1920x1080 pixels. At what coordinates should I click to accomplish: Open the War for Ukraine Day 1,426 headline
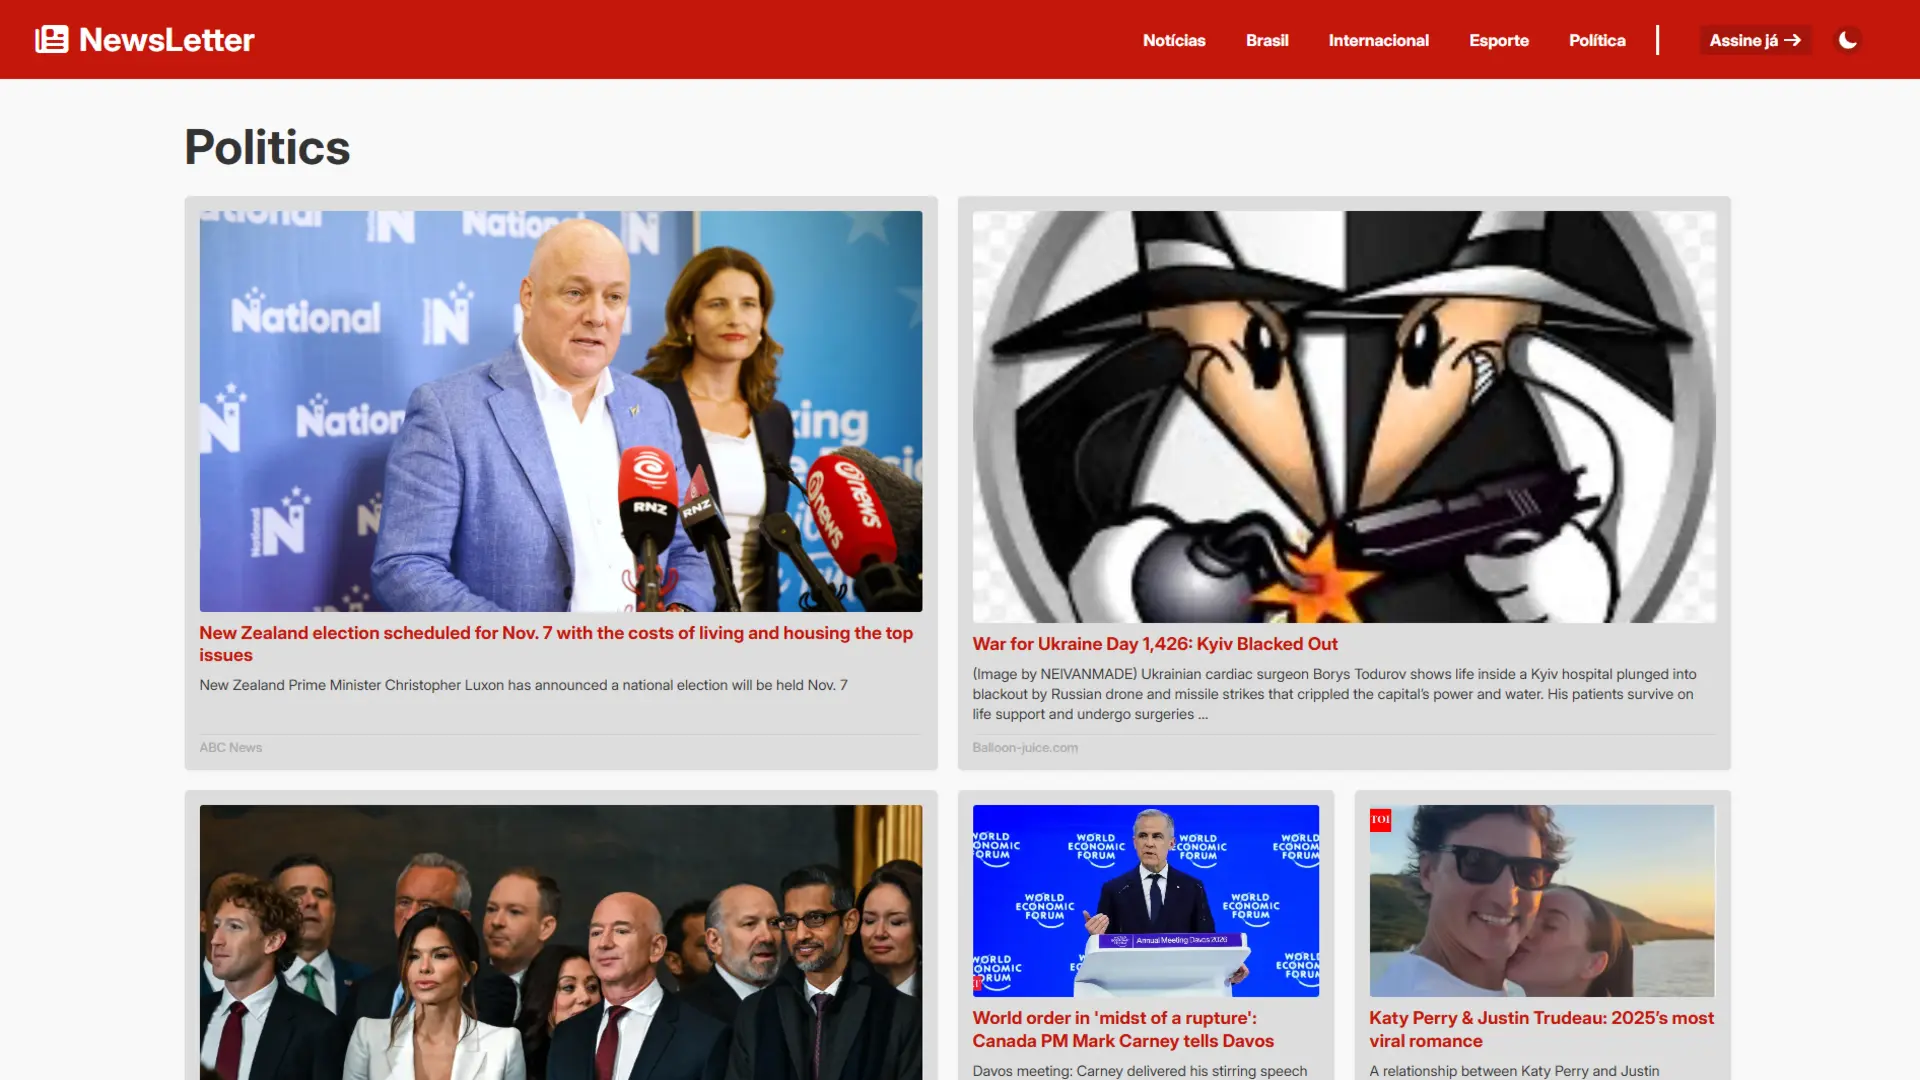point(1155,644)
